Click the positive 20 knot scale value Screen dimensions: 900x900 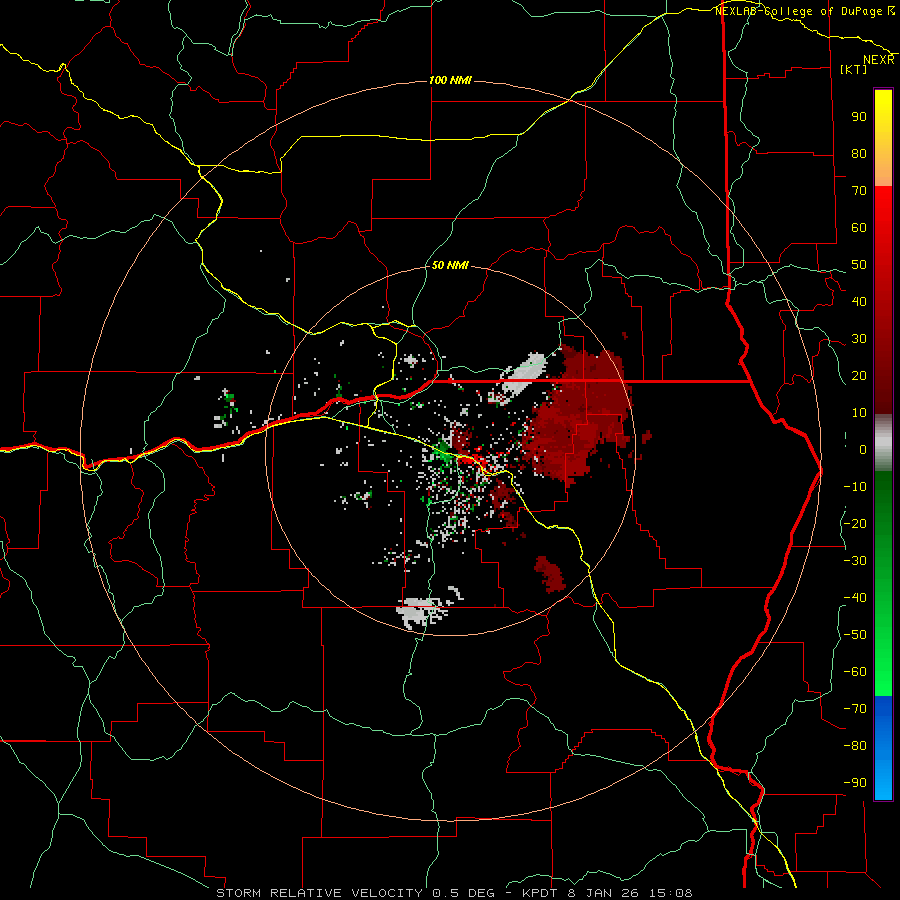click(859, 375)
